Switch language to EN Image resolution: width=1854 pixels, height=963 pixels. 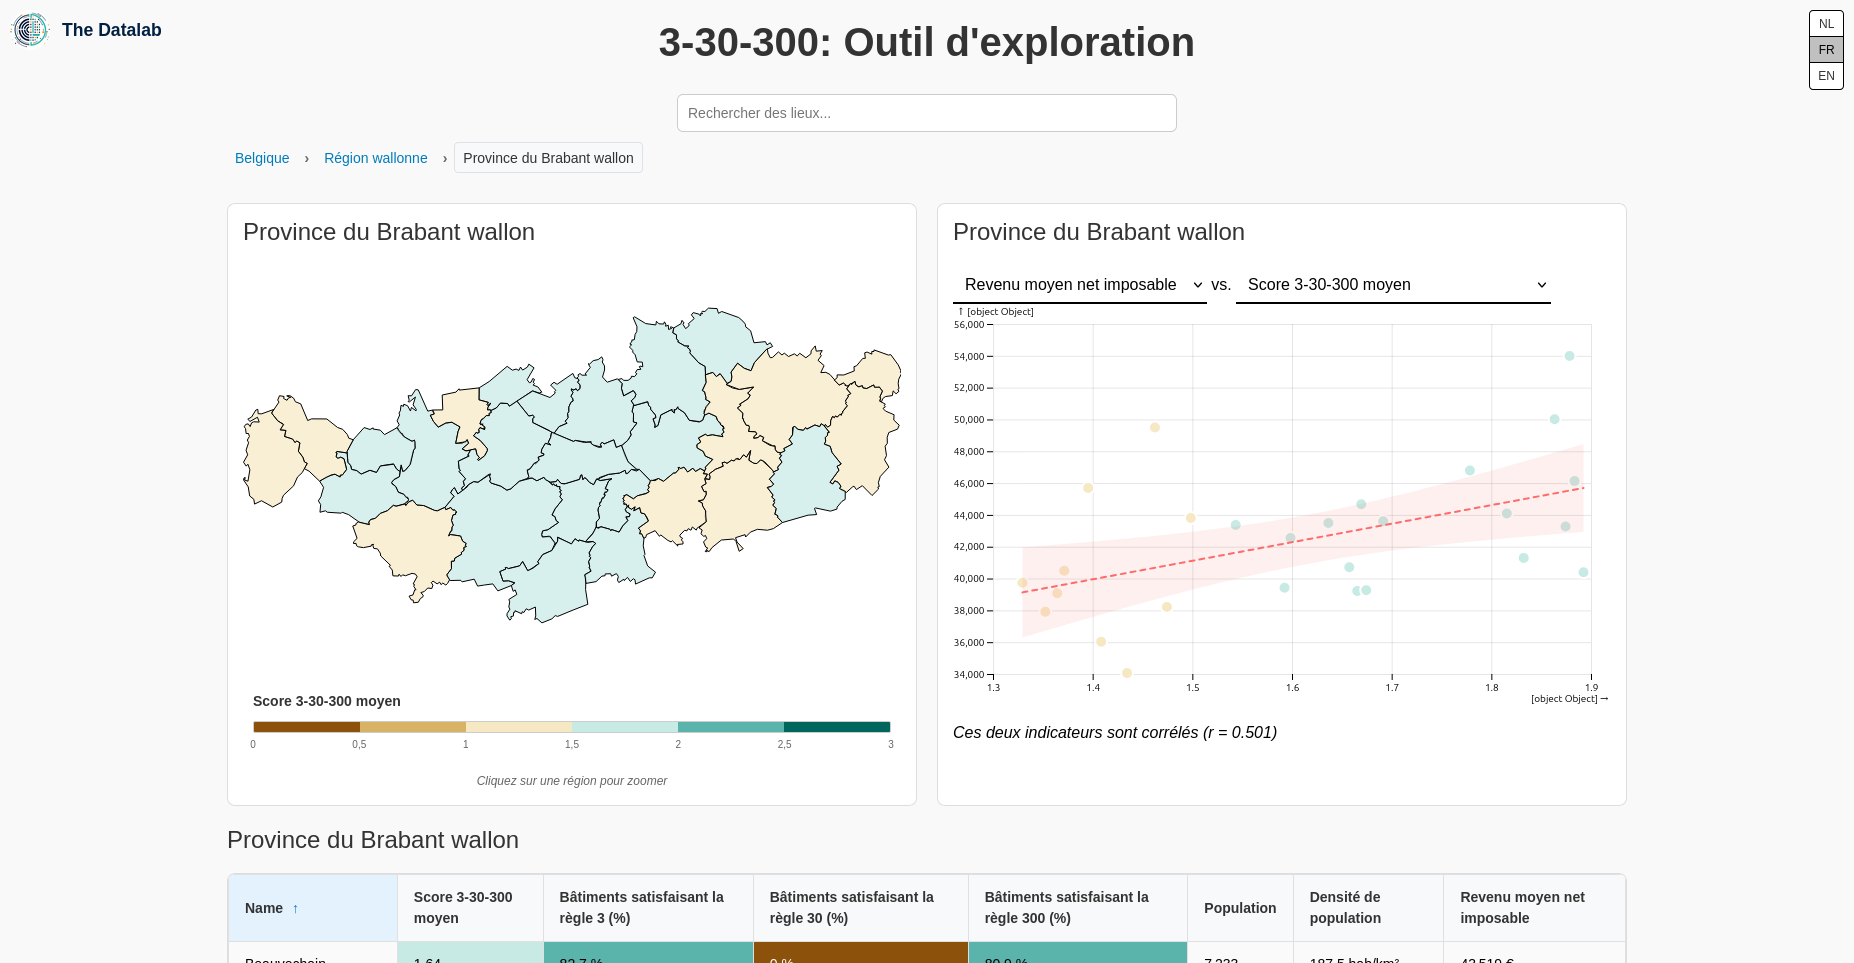pyautogui.click(x=1826, y=76)
